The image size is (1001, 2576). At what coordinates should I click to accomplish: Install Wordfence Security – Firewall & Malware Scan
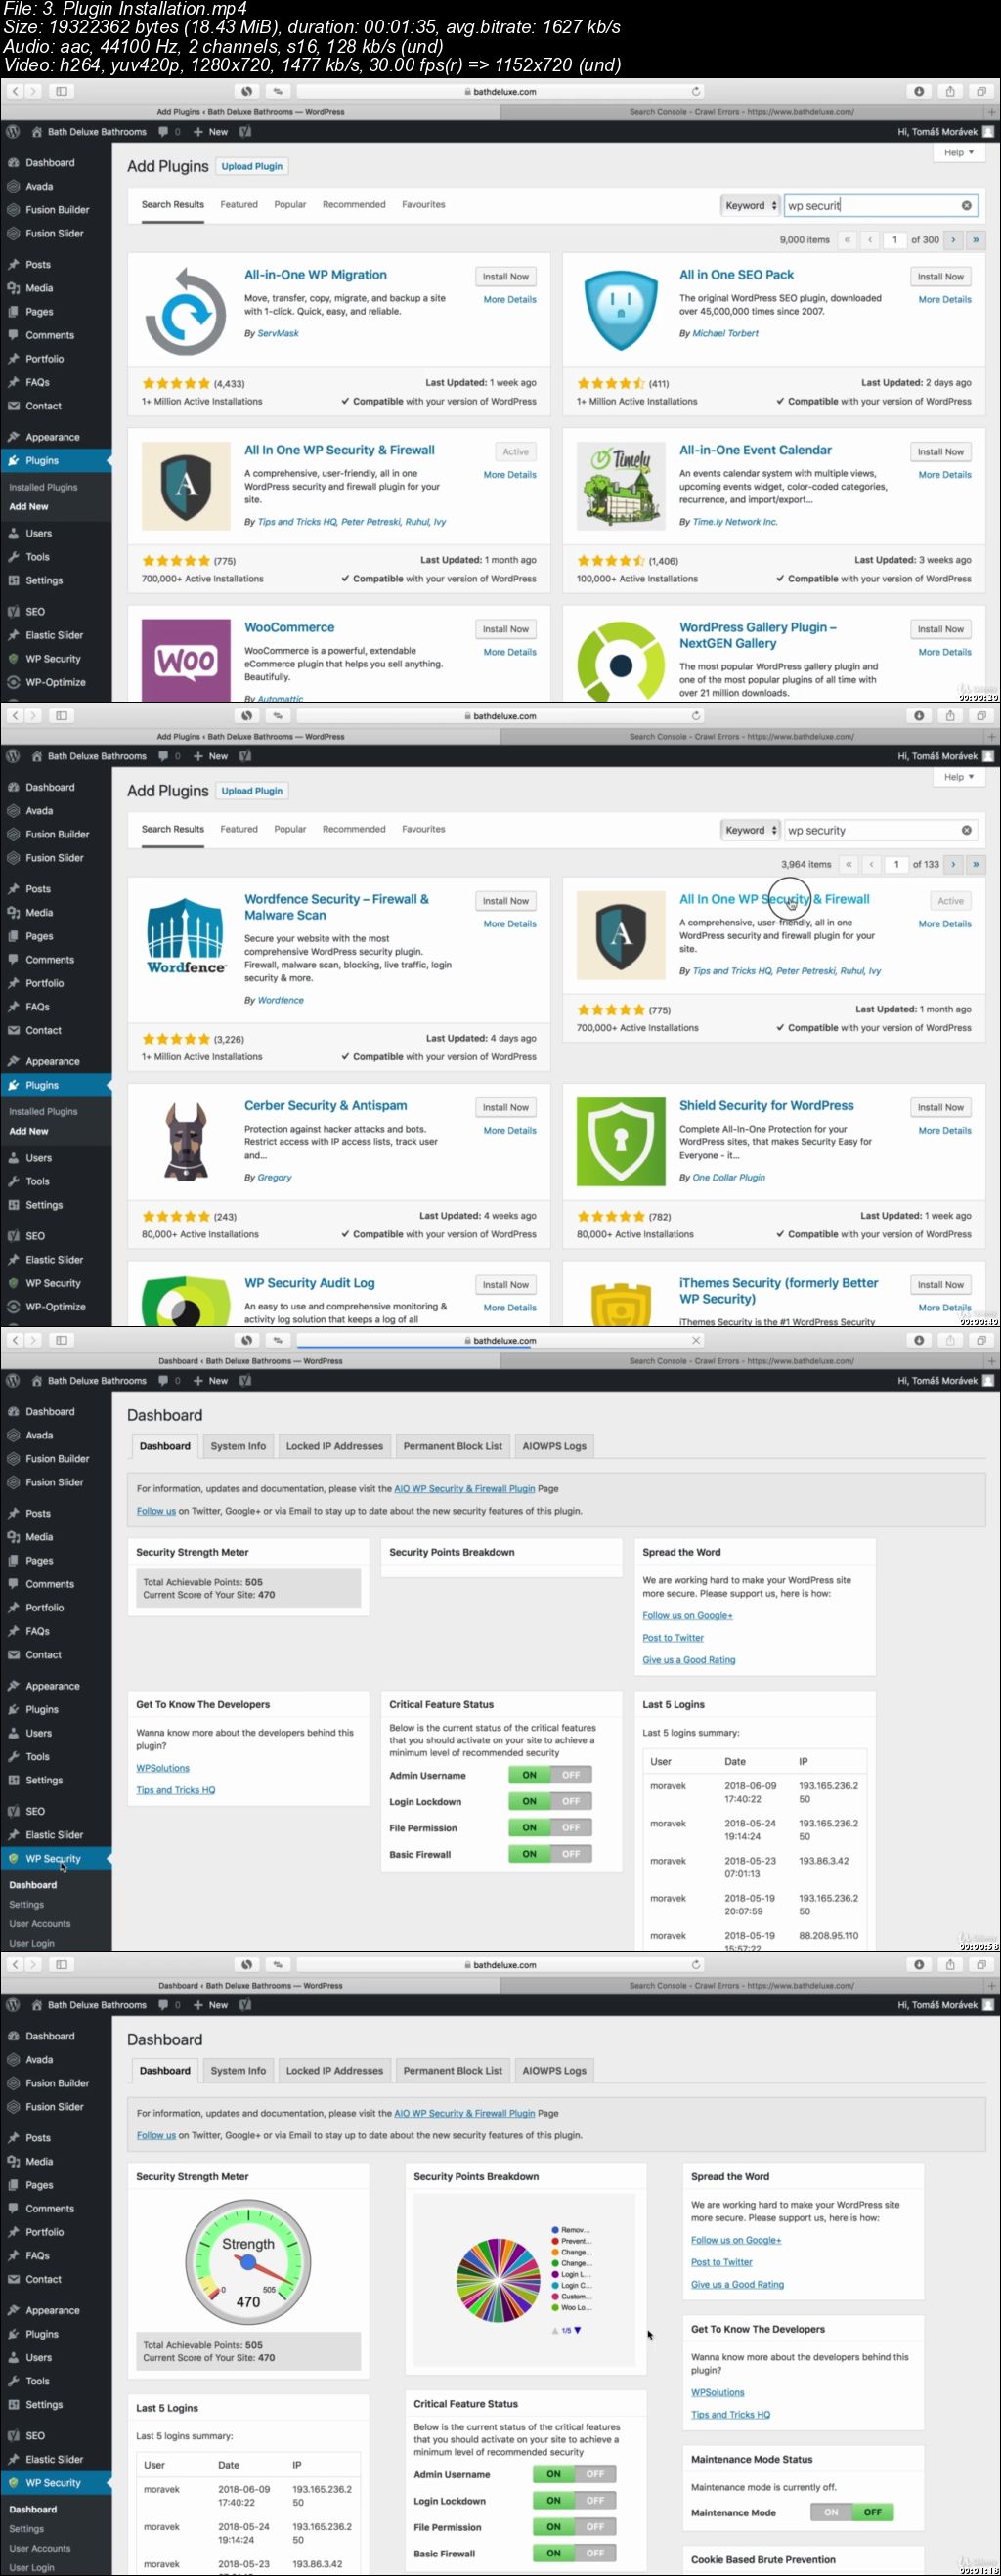[x=505, y=901]
